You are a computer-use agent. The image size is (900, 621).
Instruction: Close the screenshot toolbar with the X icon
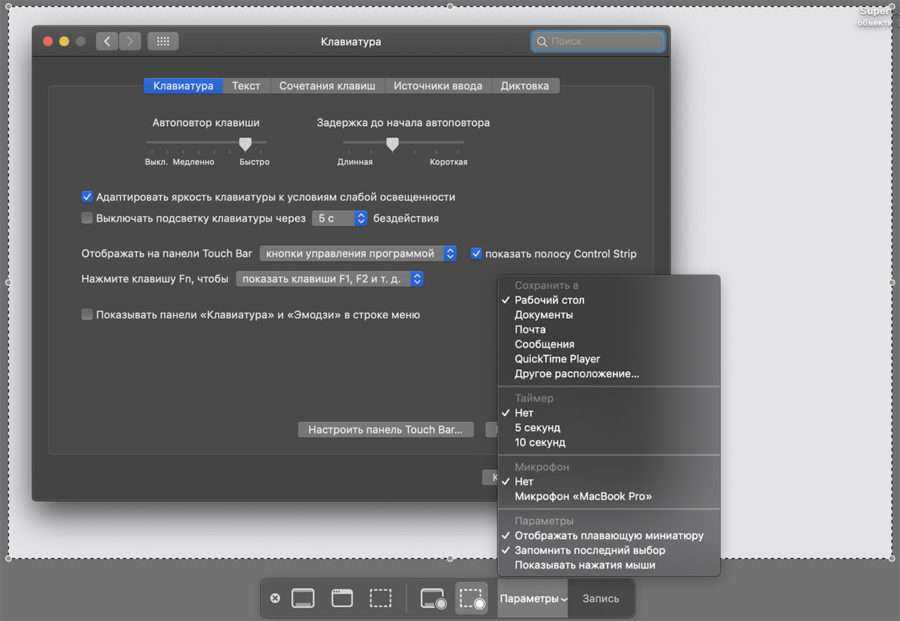coord(275,598)
